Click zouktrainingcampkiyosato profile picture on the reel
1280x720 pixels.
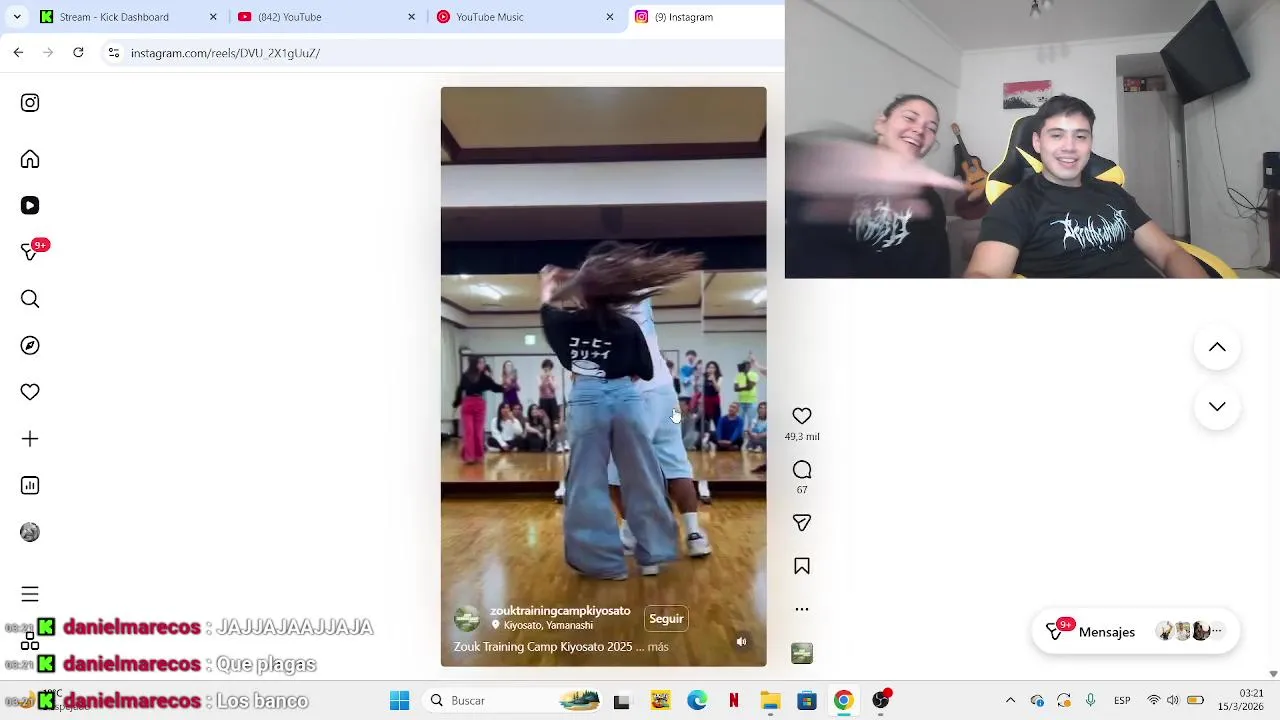coord(467,619)
